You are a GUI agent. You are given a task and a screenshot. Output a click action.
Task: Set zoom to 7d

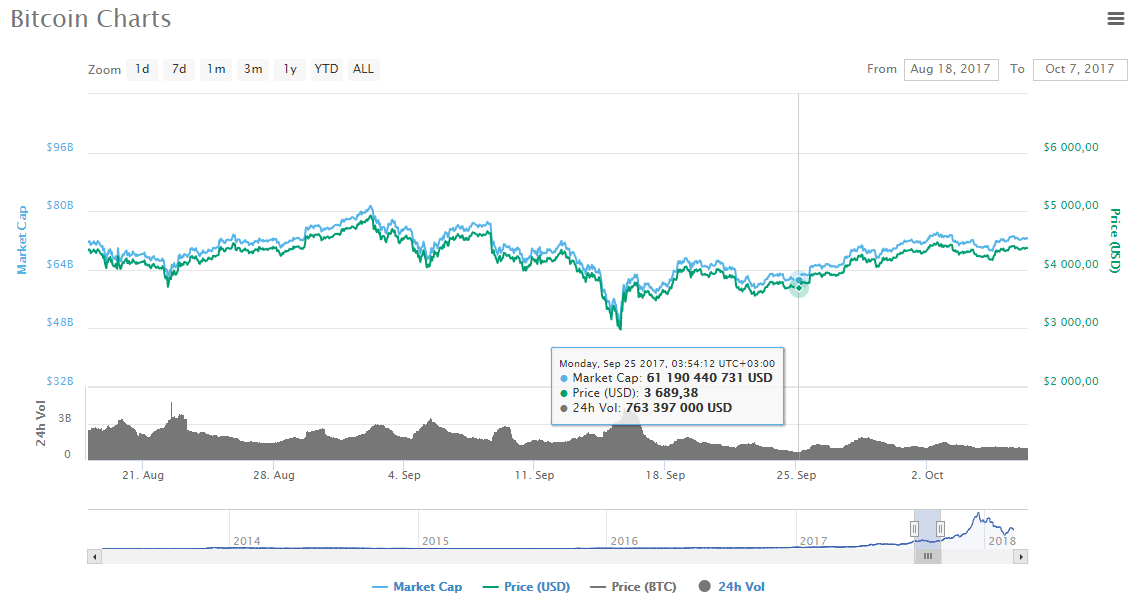(179, 69)
